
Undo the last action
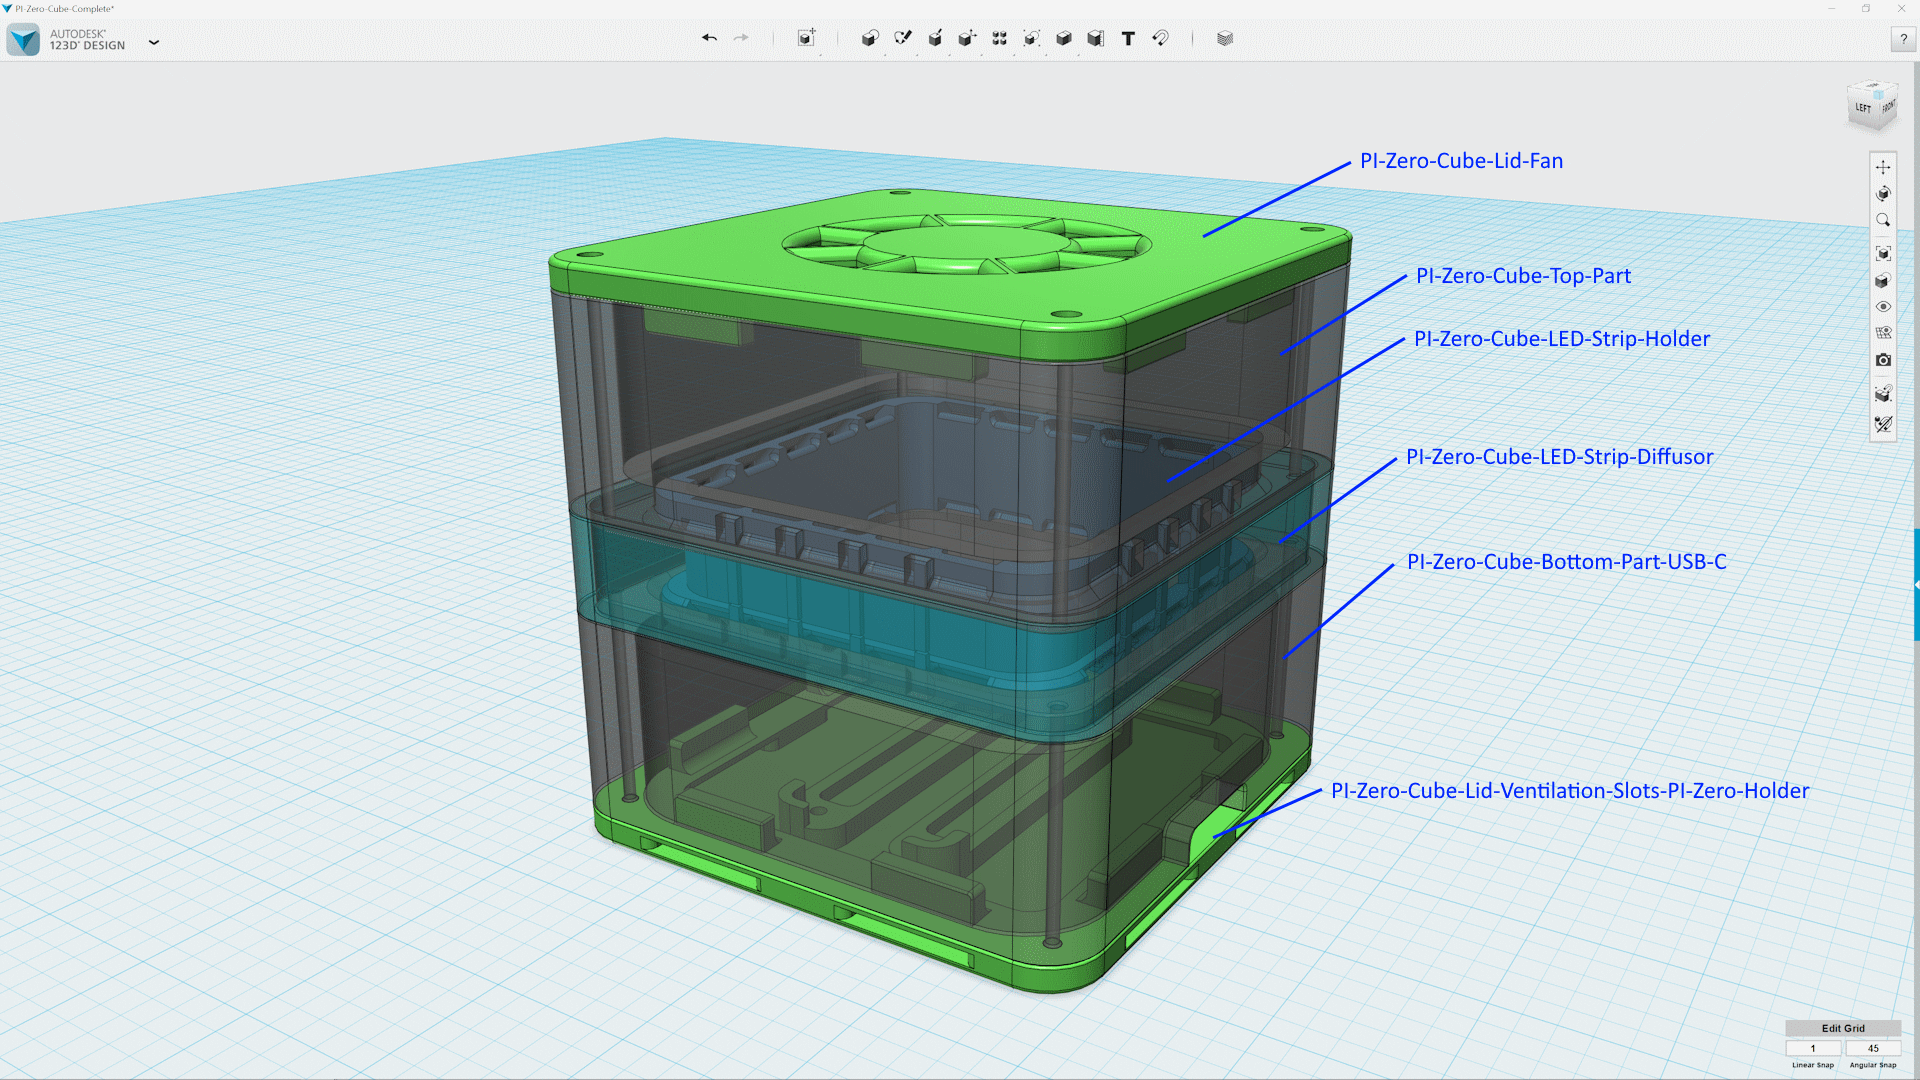click(x=709, y=38)
